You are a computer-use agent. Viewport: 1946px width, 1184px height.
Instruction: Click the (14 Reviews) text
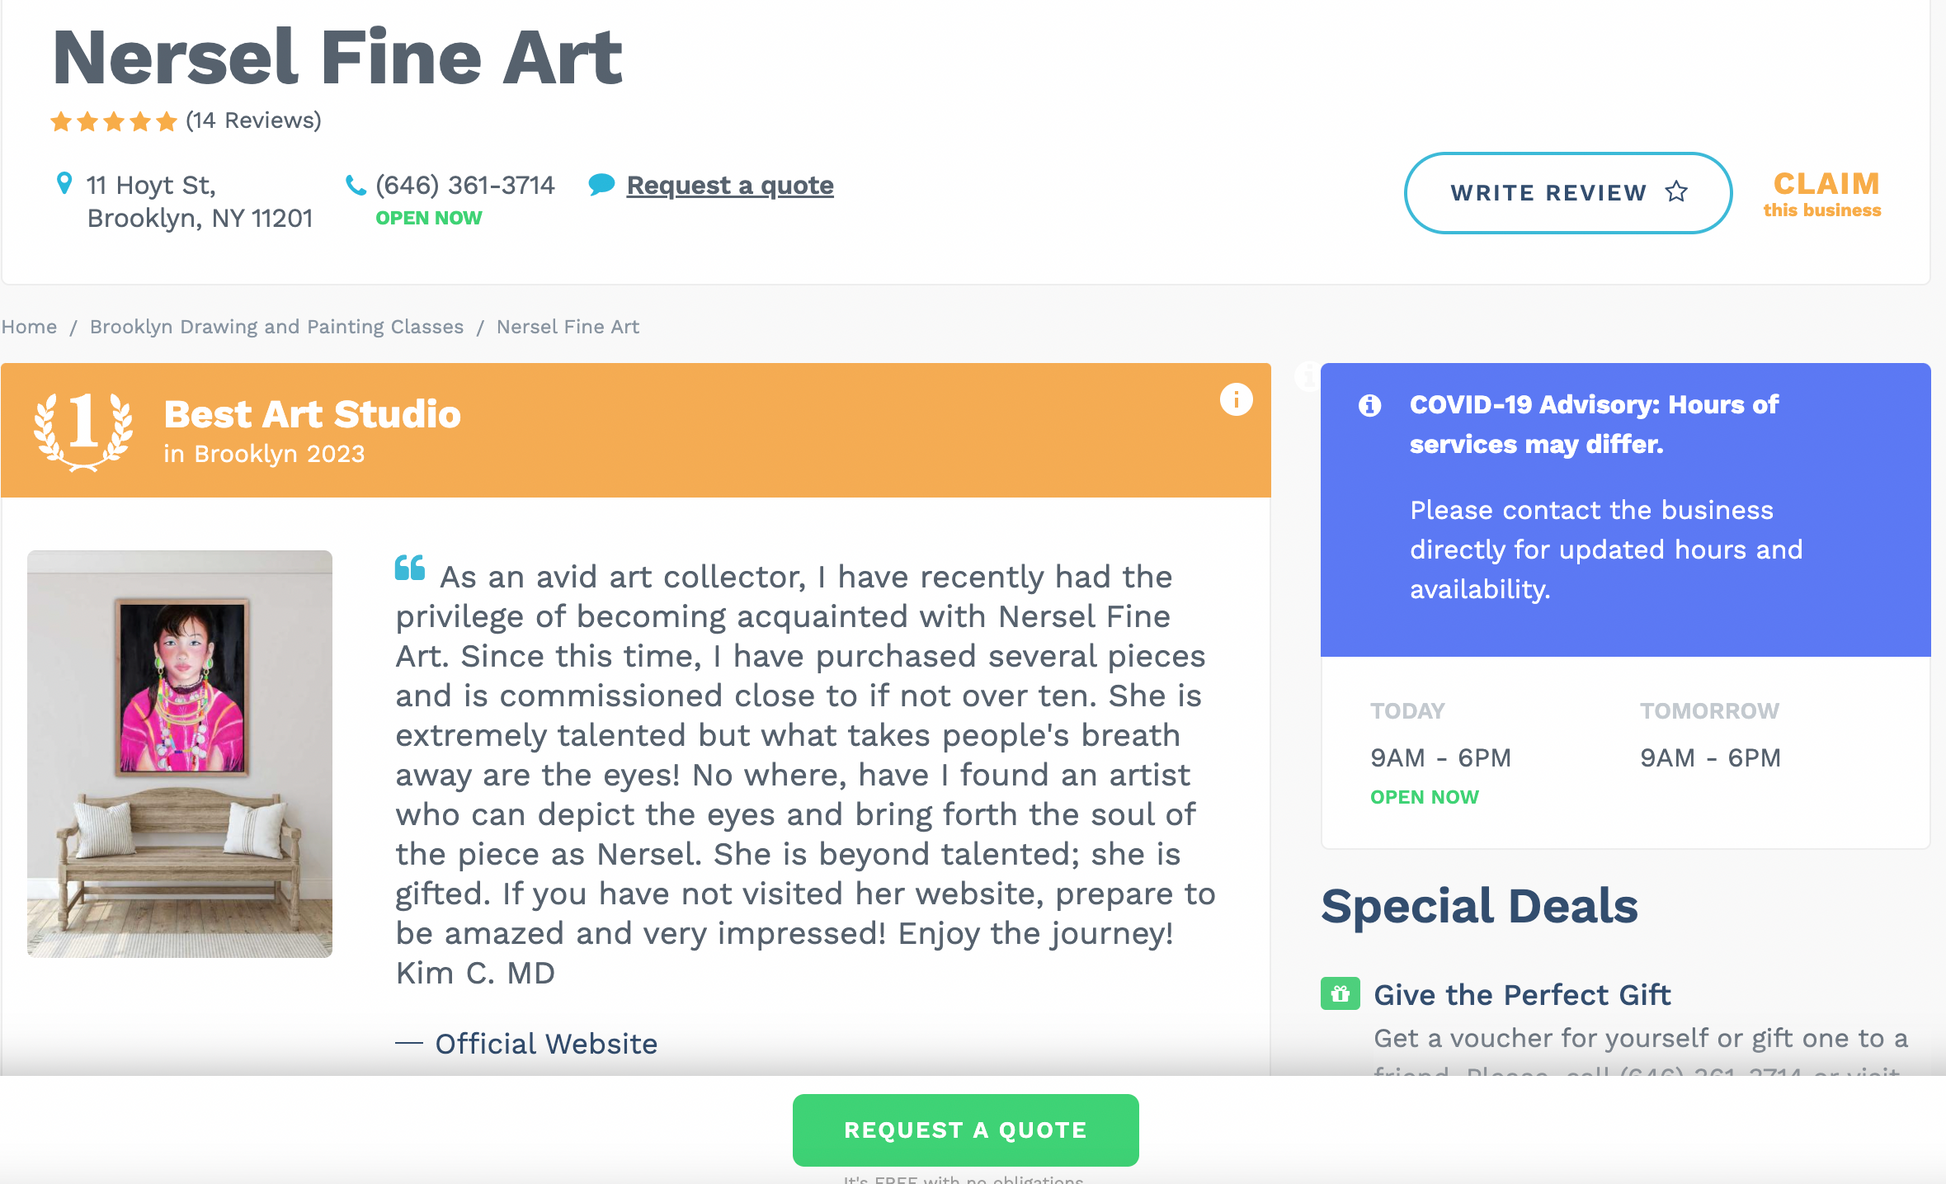tap(254, 120)
